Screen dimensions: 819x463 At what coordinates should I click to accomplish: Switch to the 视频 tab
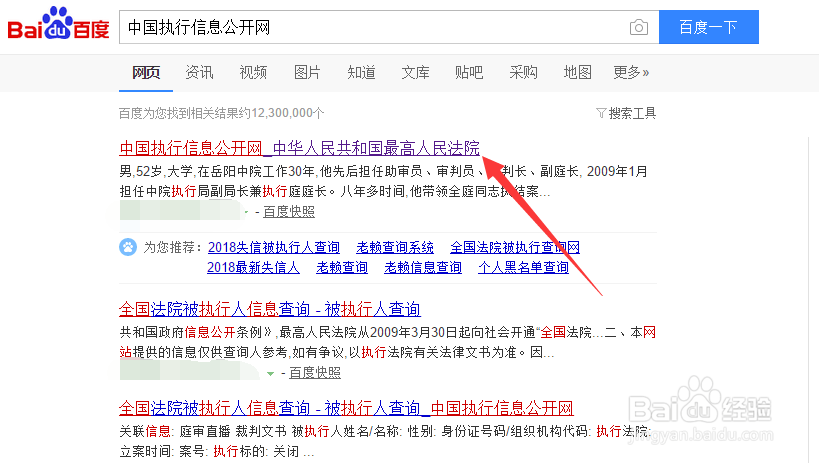pyautogui.click(x=253, y=72)
